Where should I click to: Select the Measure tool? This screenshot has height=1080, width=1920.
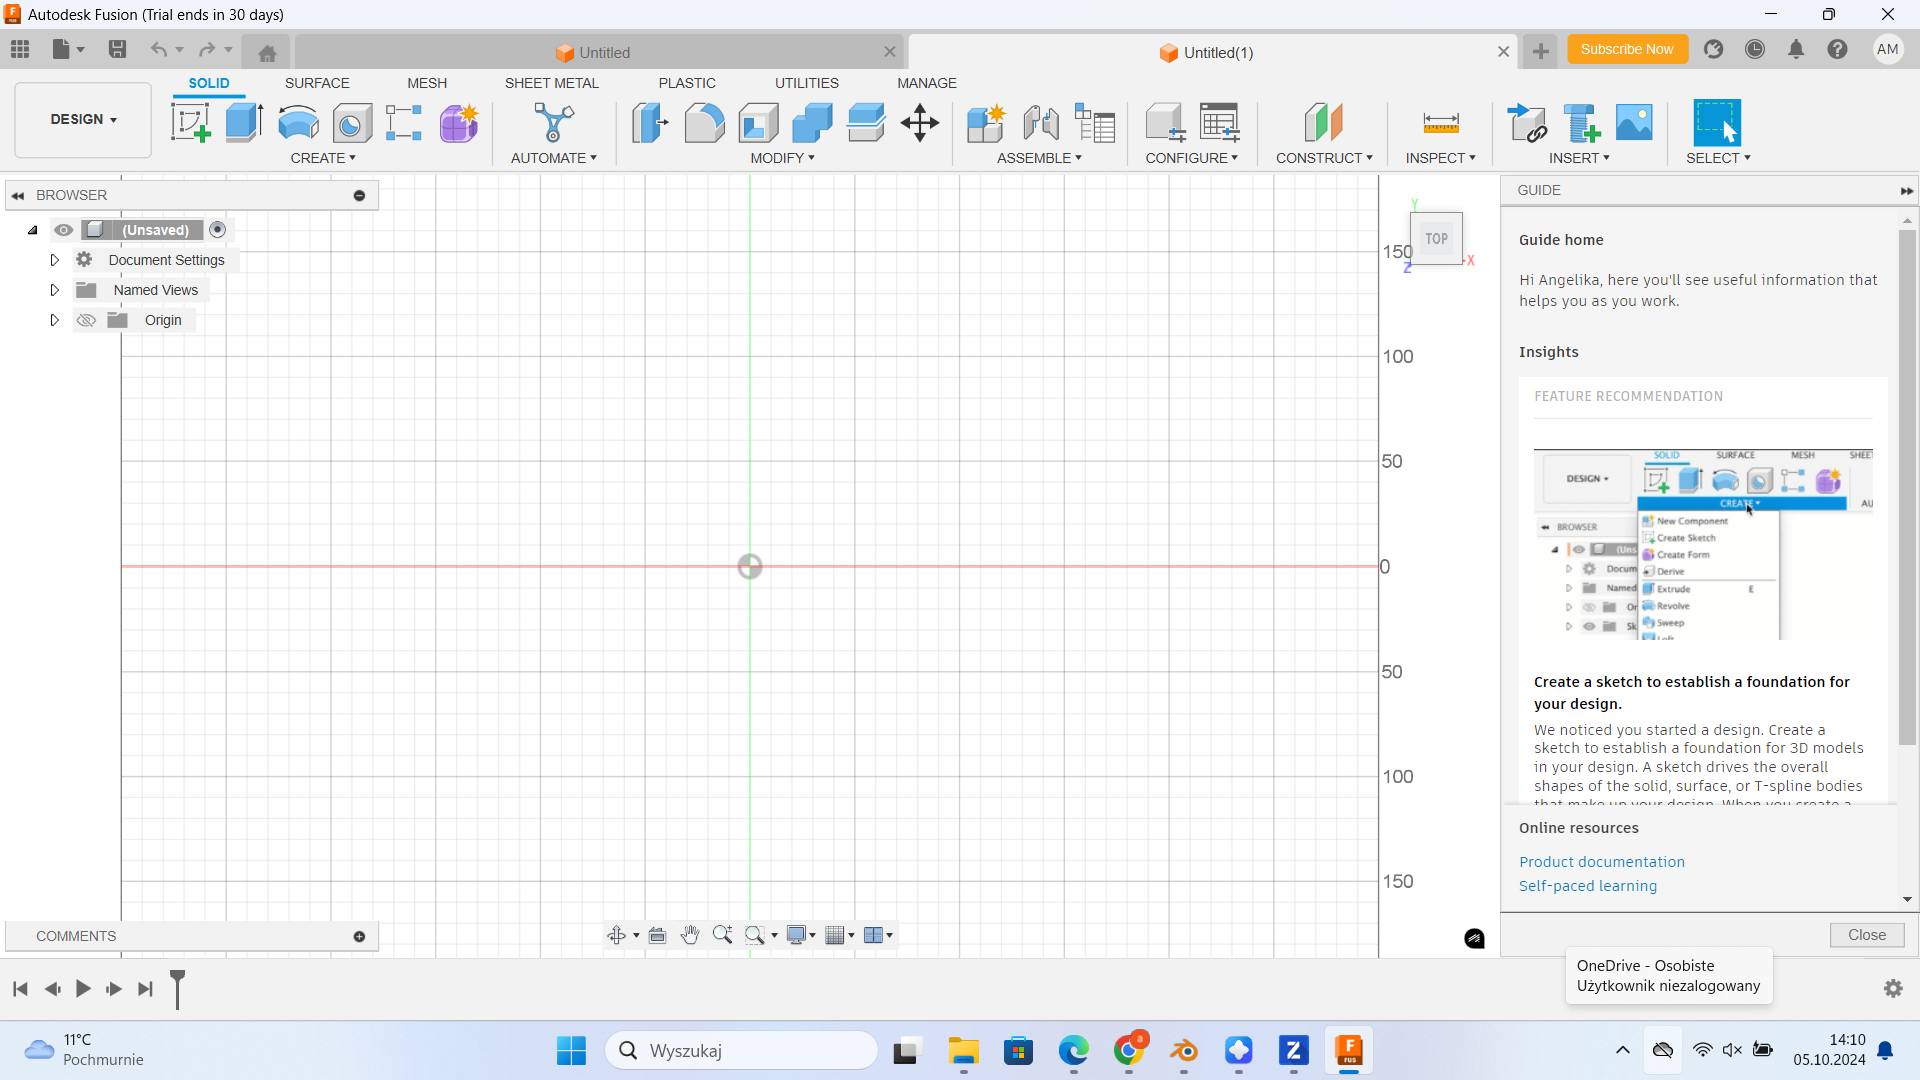coord(1441,123)
